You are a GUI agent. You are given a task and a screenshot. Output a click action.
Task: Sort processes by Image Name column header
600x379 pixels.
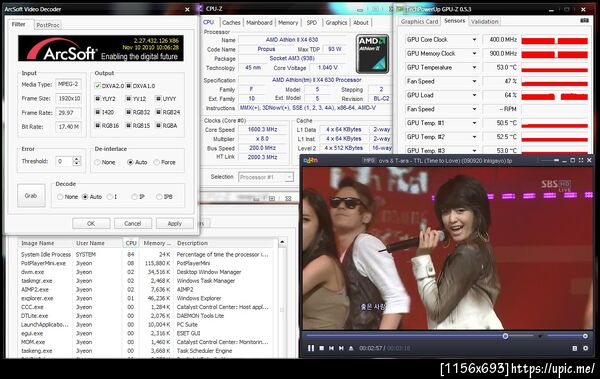[x=45, y=243]
